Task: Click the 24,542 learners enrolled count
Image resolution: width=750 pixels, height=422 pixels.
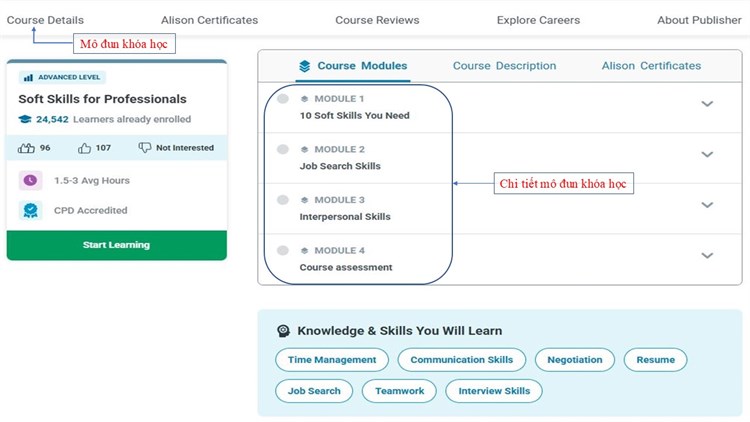Action: 52,119
